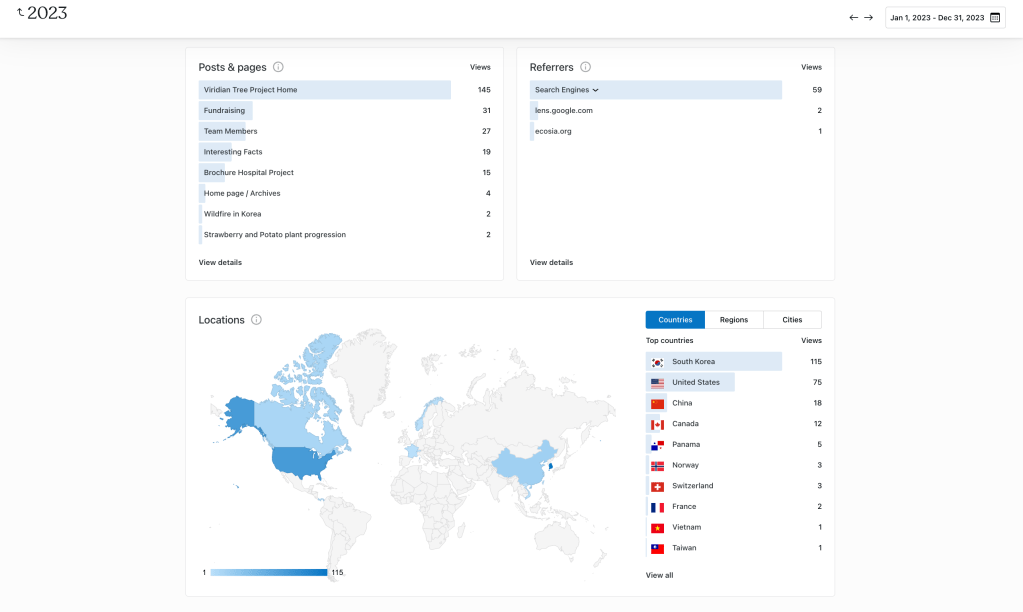Switch to the Cities tab
The width and height of the screenshot is (1023, 612).
[x=792, y=320]
